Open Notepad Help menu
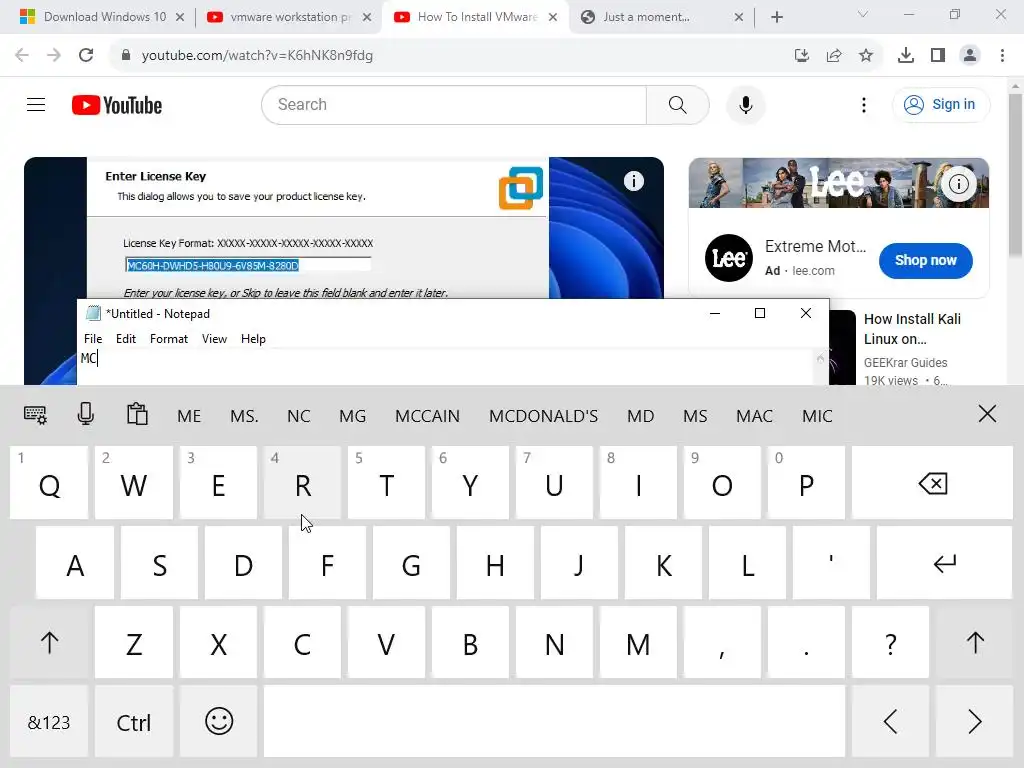 coord(253,338)
